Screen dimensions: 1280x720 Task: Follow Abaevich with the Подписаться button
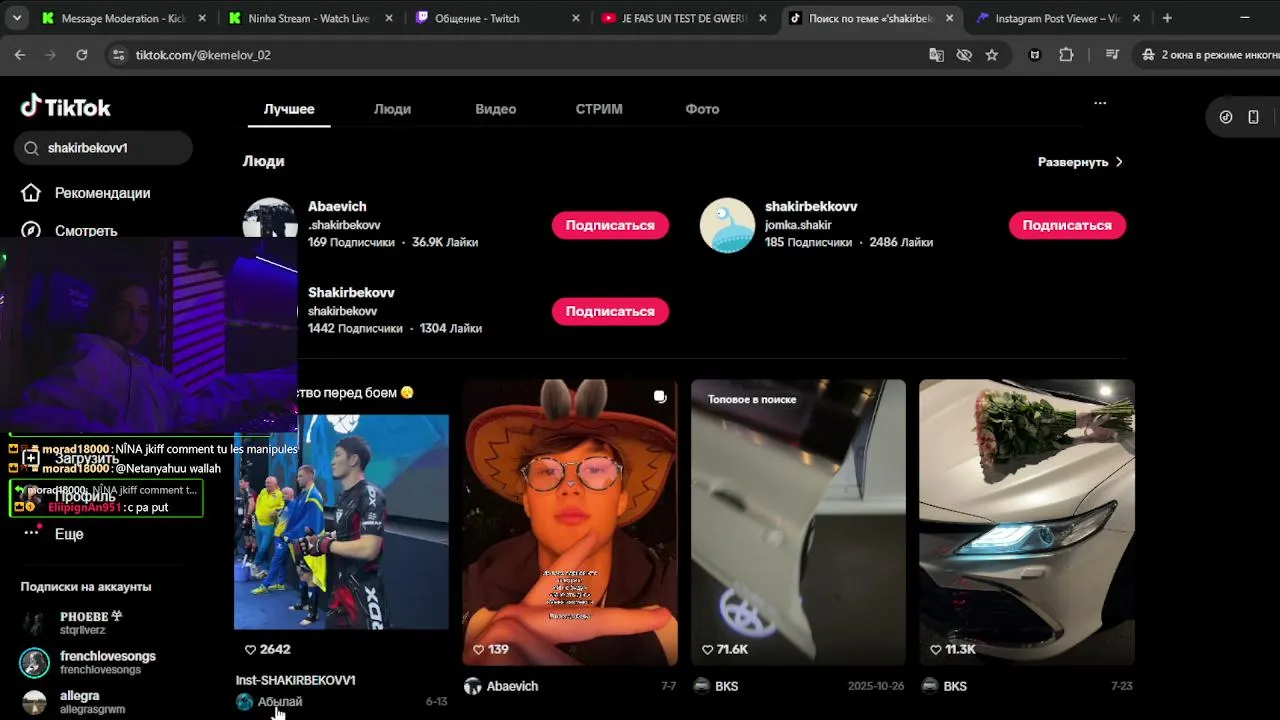pos(610,225)
